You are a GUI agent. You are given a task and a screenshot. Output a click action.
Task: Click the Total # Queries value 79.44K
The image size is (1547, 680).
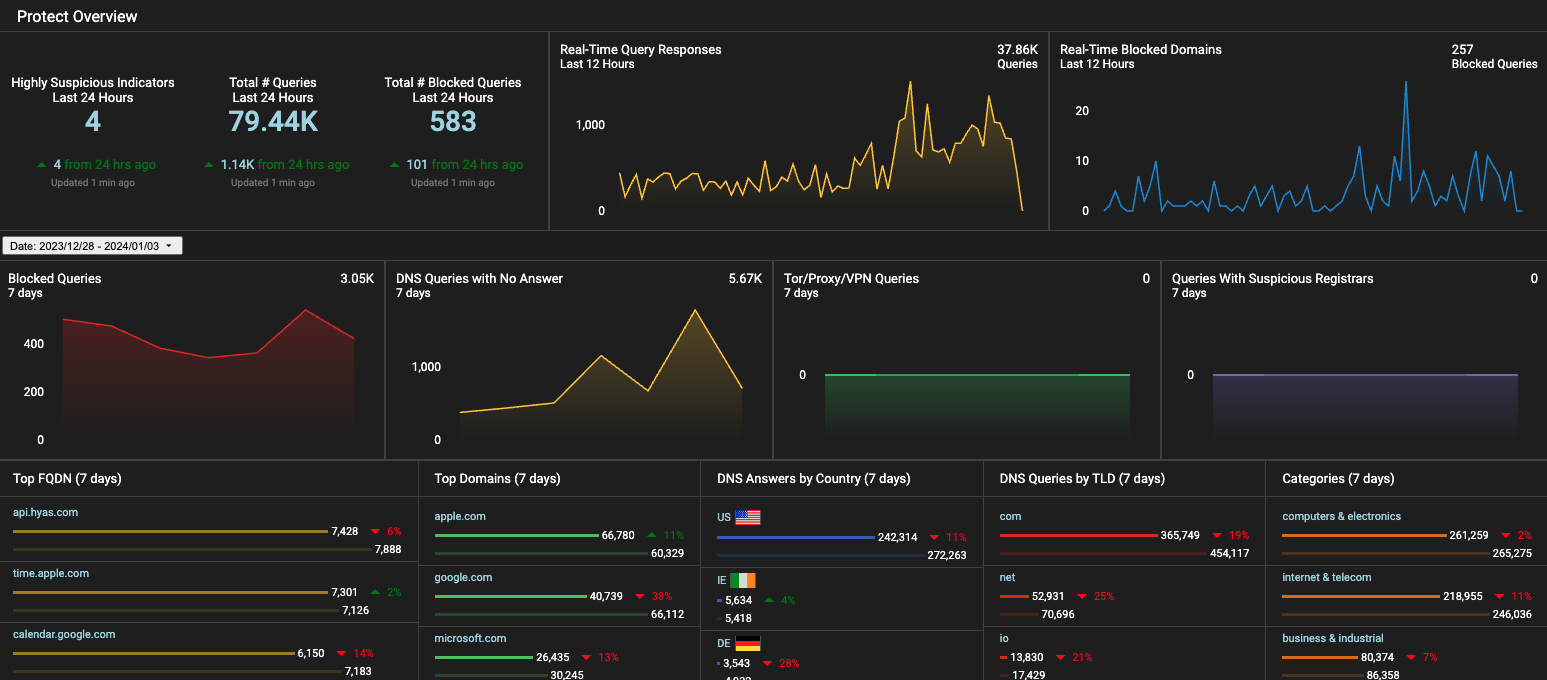[x=273, y=122]
